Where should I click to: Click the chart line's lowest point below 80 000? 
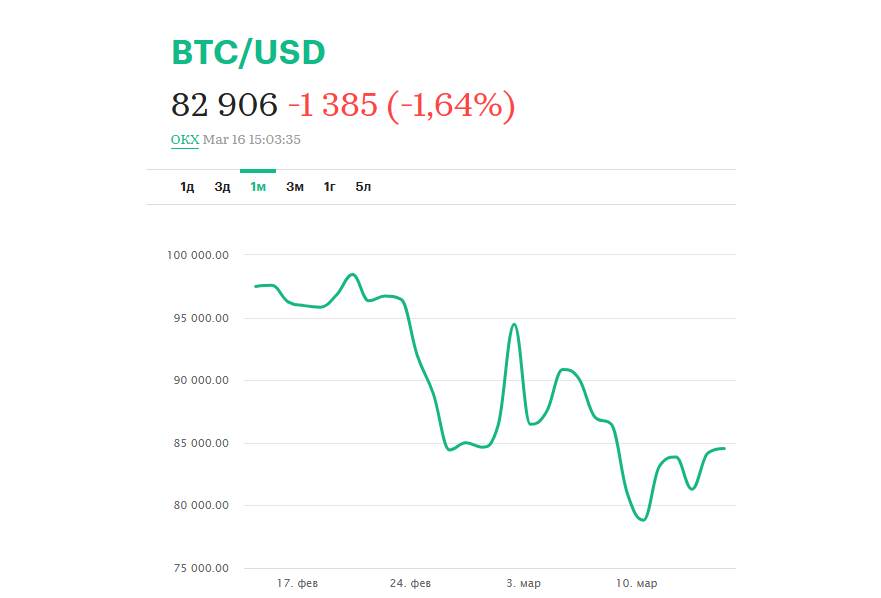coord(643,520)
